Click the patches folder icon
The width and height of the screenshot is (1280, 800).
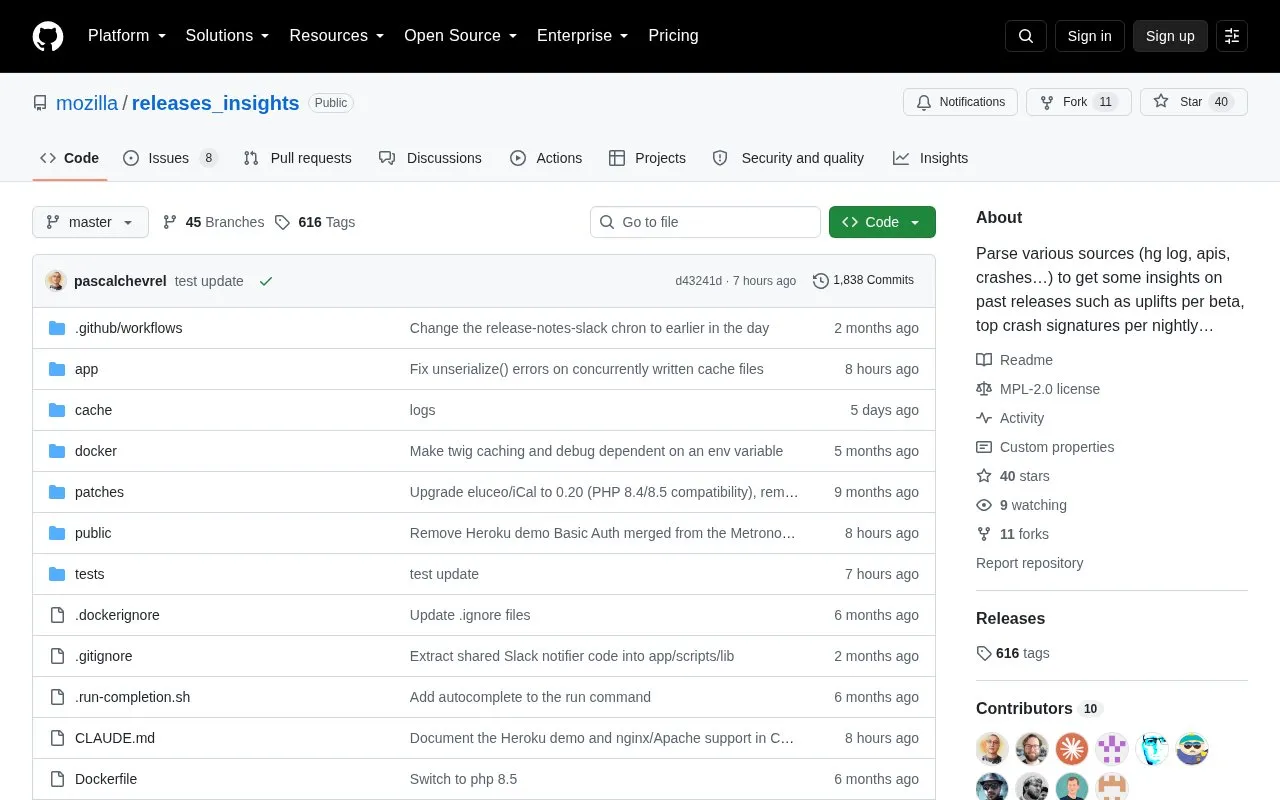(x=57, y=492)
